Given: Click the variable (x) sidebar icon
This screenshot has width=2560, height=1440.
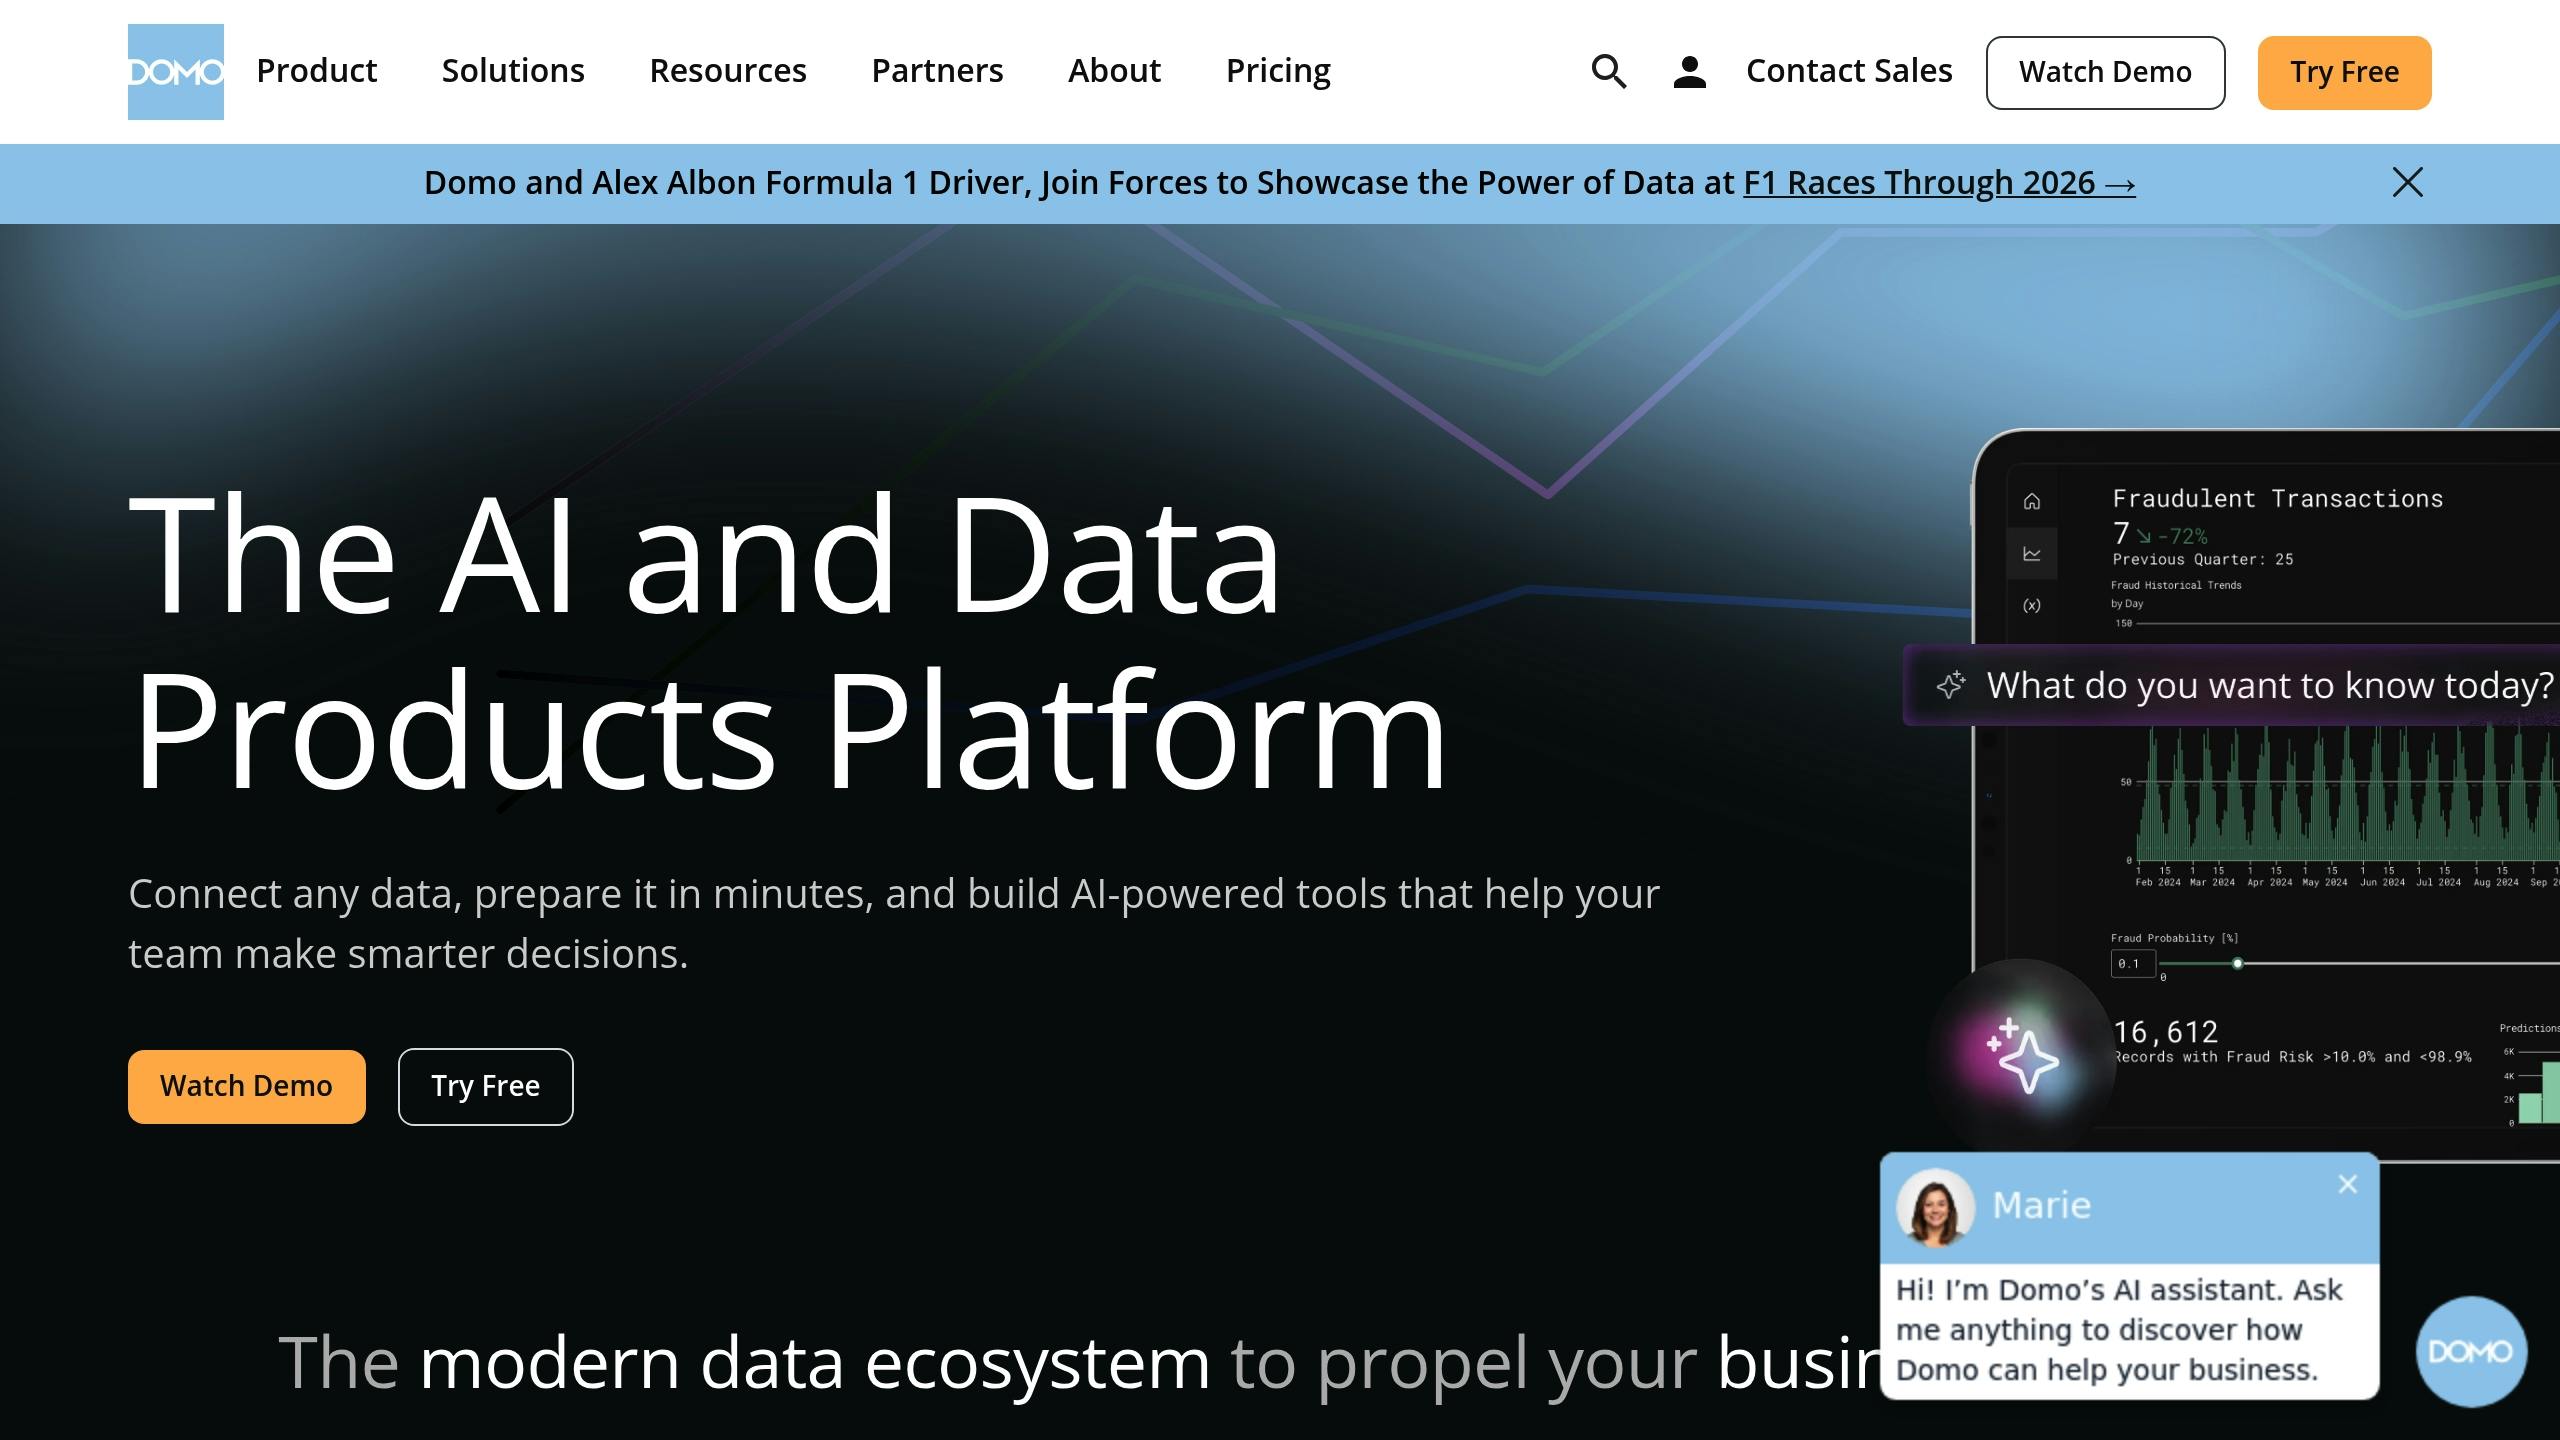Looking at the screenshot, I should [x=2031, y=605].
